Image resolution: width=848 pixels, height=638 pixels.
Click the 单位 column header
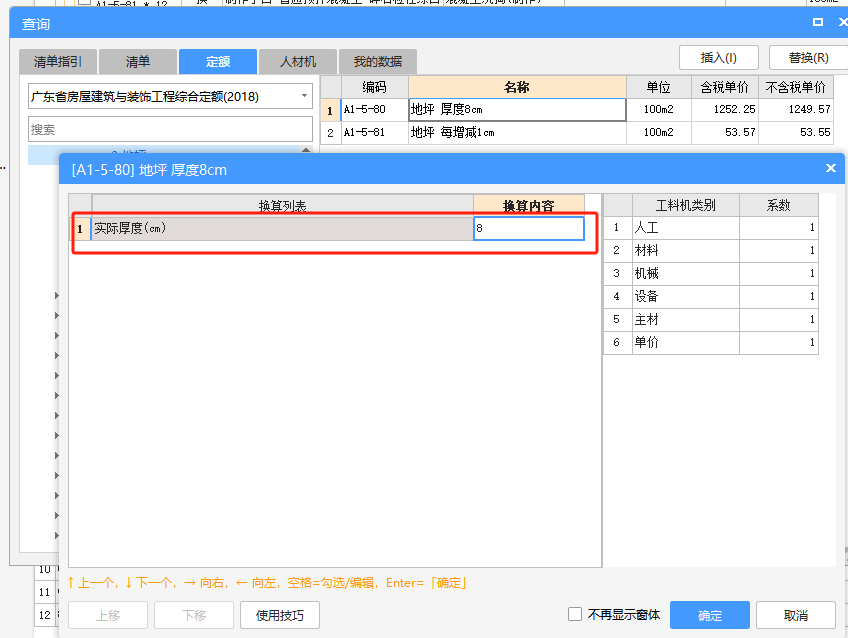point(659,87)
